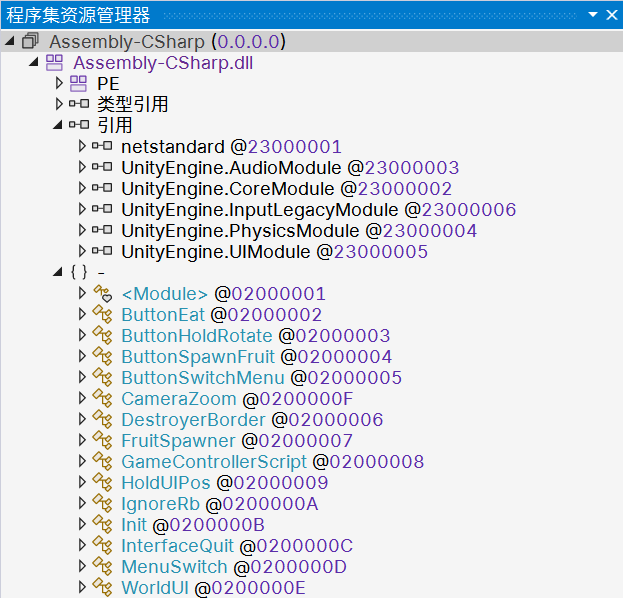This screenshot has height=598, width=623.
Task: Expand the netstandard reference
Action: 82,146
